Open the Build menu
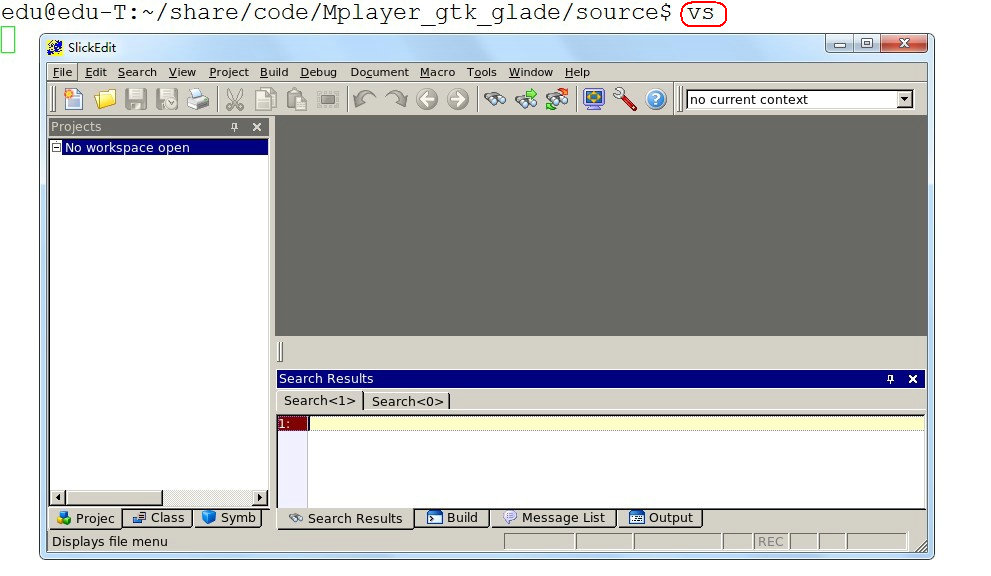The image size is (991, 576). coord(274,72)
